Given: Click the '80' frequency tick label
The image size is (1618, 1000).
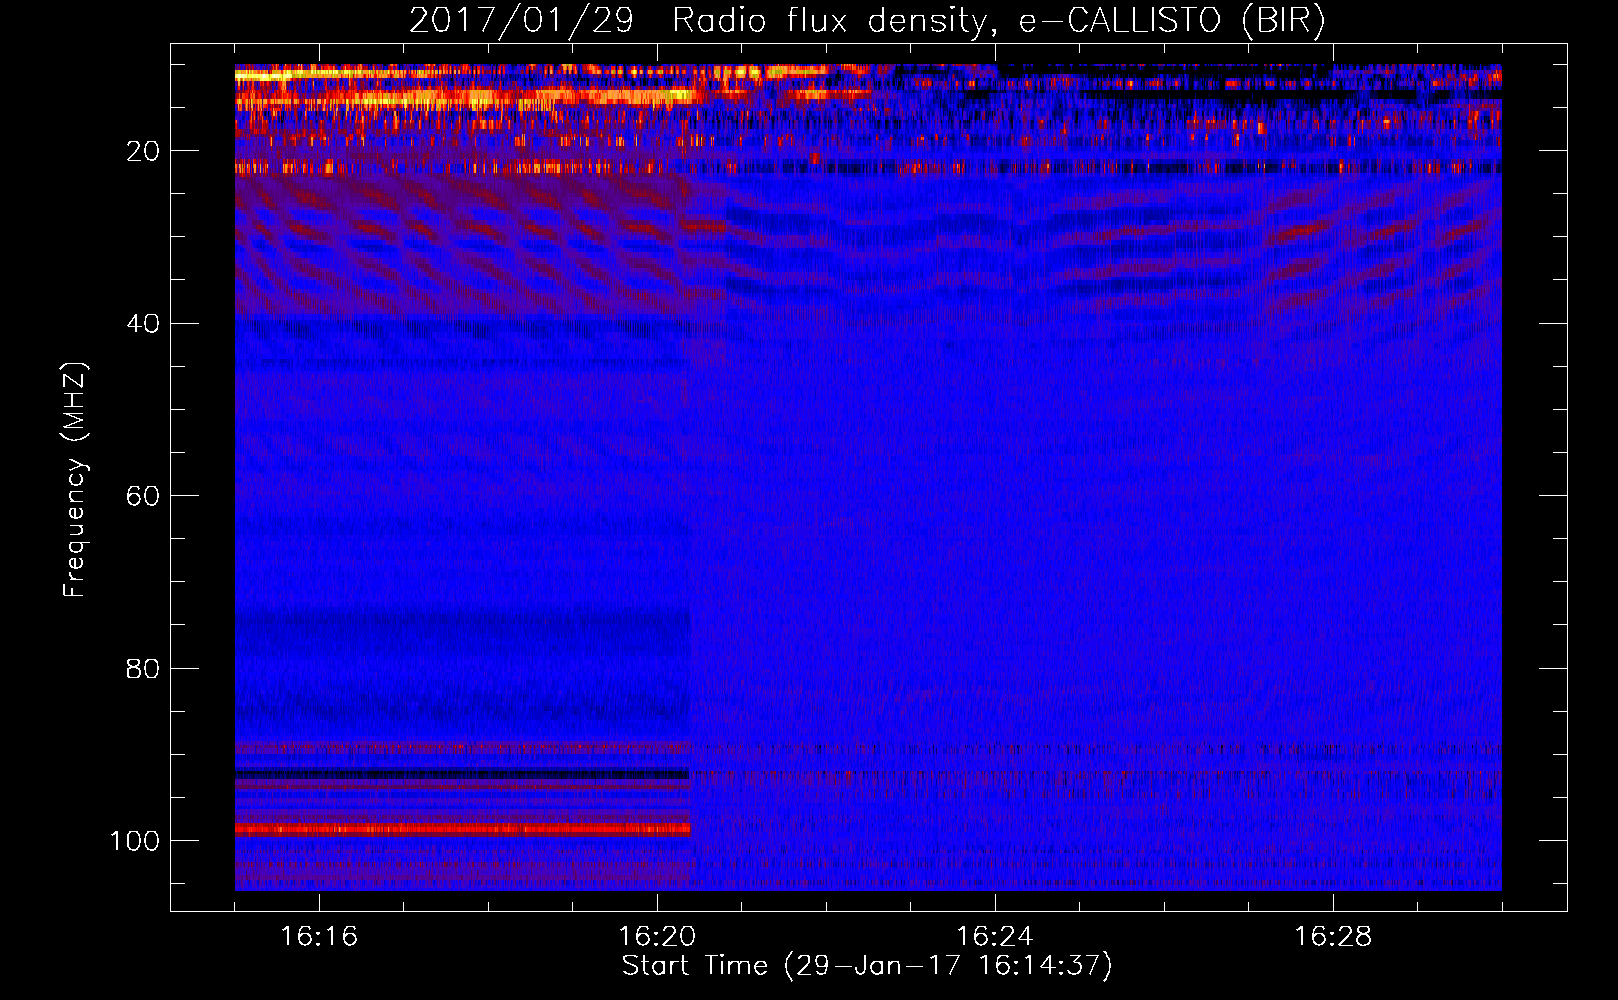Looking at the screenshot, I should (x=144, y=669).
